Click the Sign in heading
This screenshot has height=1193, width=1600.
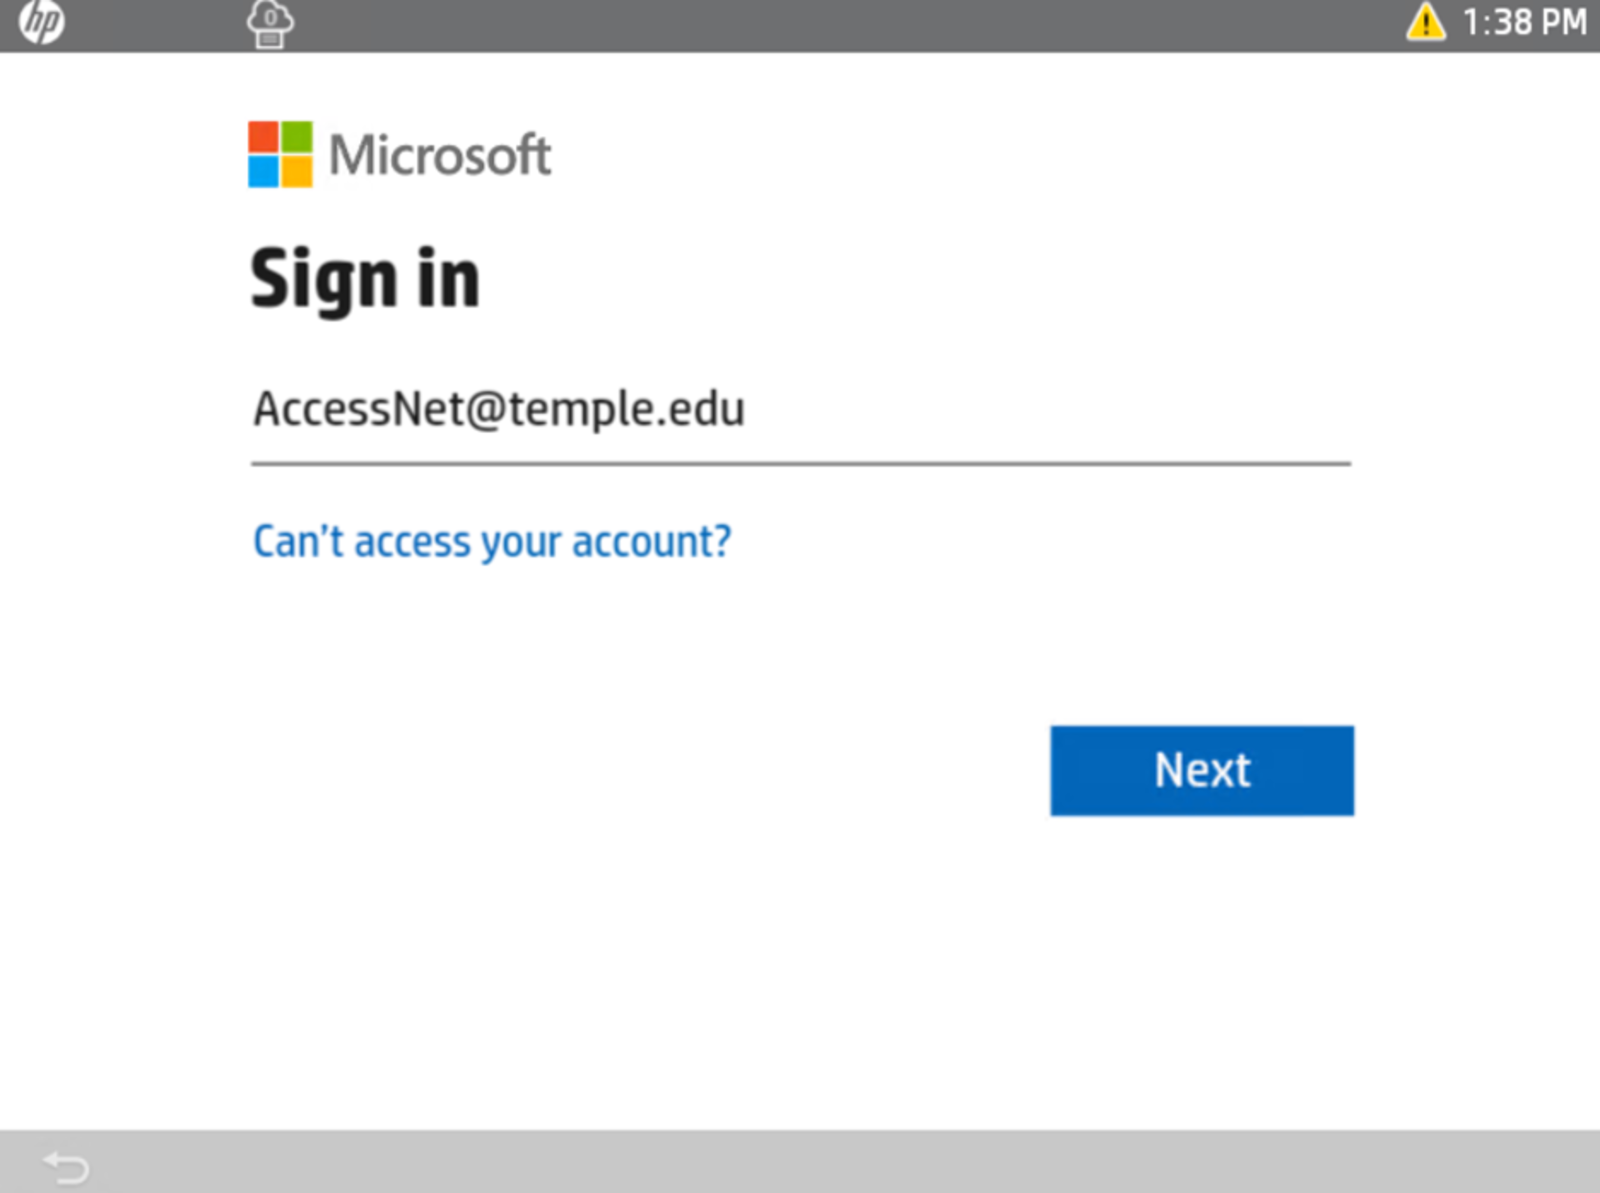pyautogui.click(x=365, y=279)
